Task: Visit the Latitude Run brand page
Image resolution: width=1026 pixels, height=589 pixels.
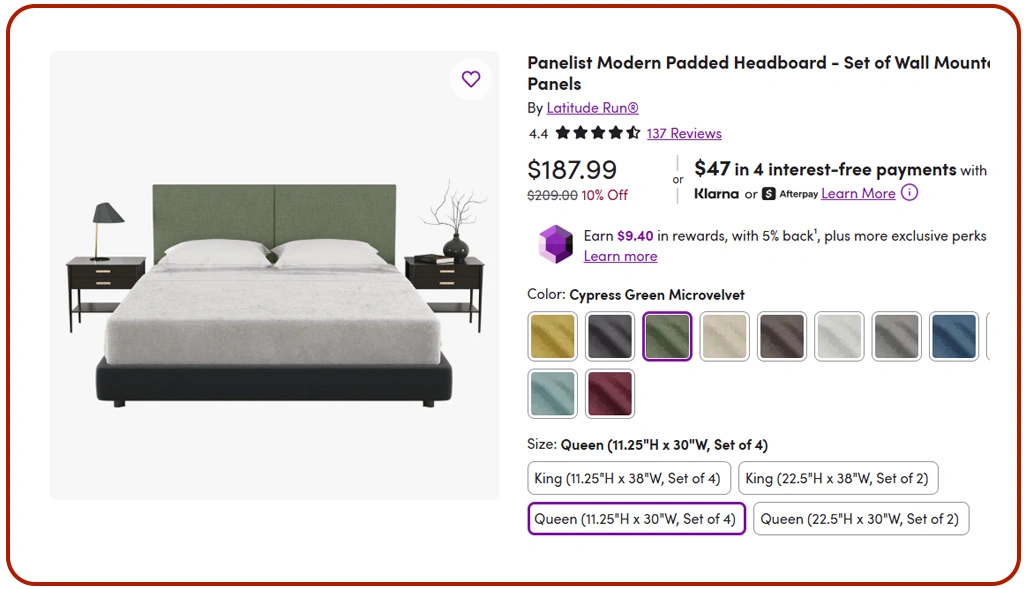Action: pyautogui.click(x=593, y=107)
